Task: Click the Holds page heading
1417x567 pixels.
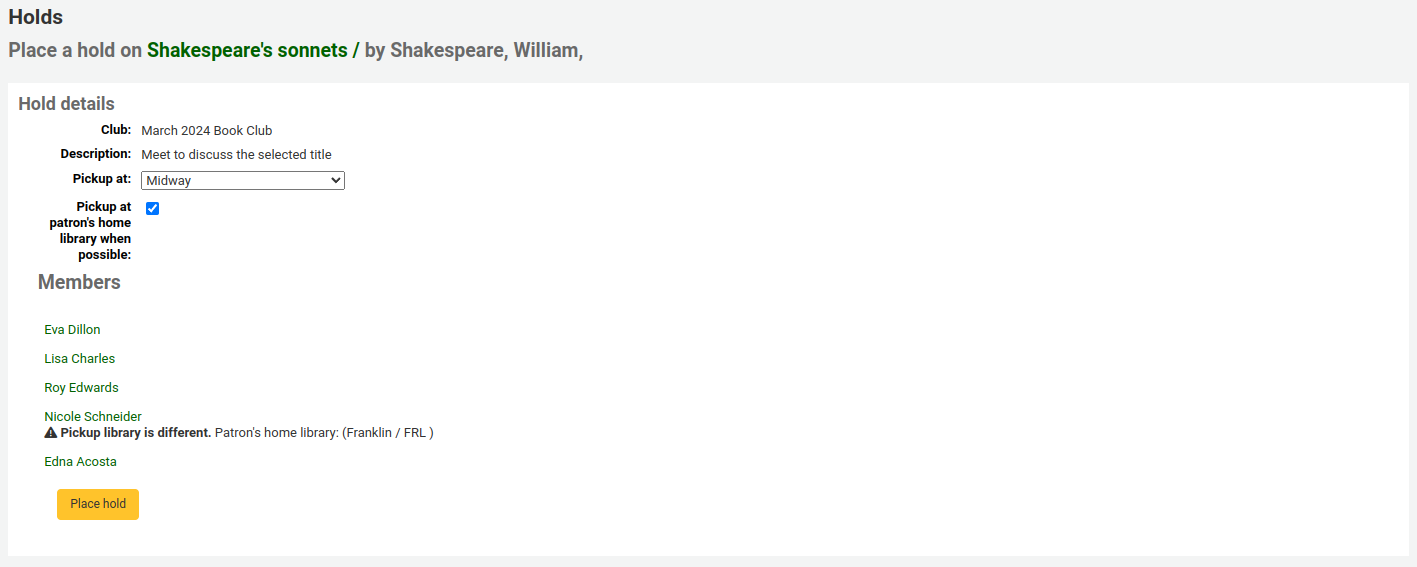Action: (x=36, y=17)
